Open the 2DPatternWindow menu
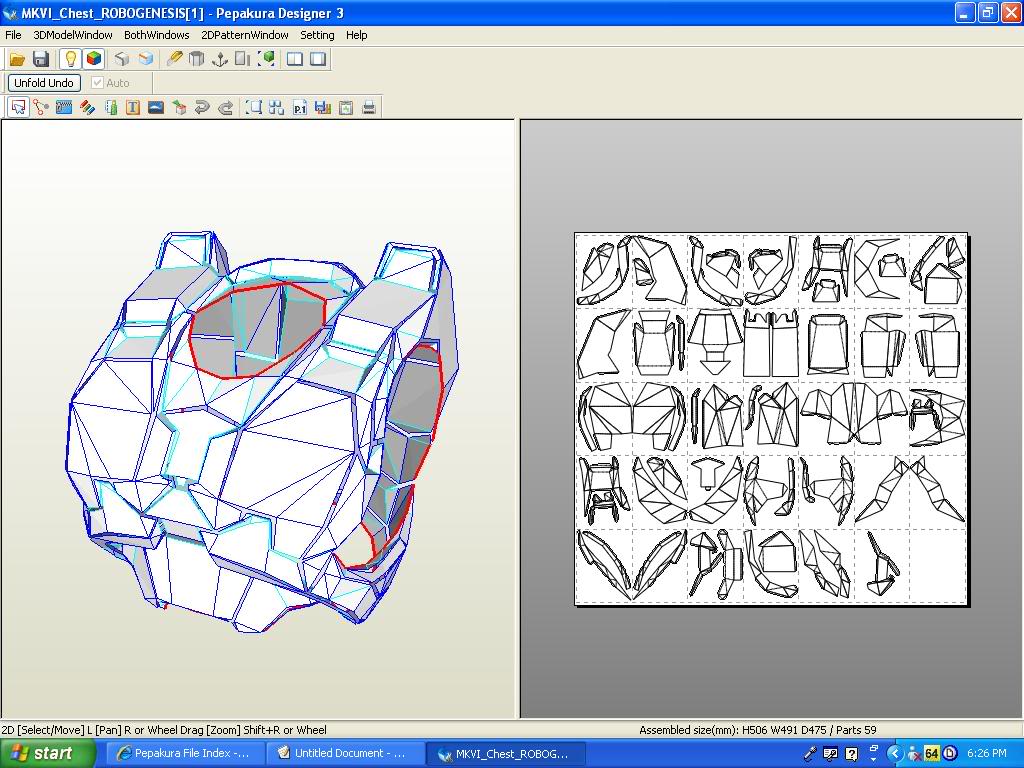1024x768 pixels. [244, 35]
